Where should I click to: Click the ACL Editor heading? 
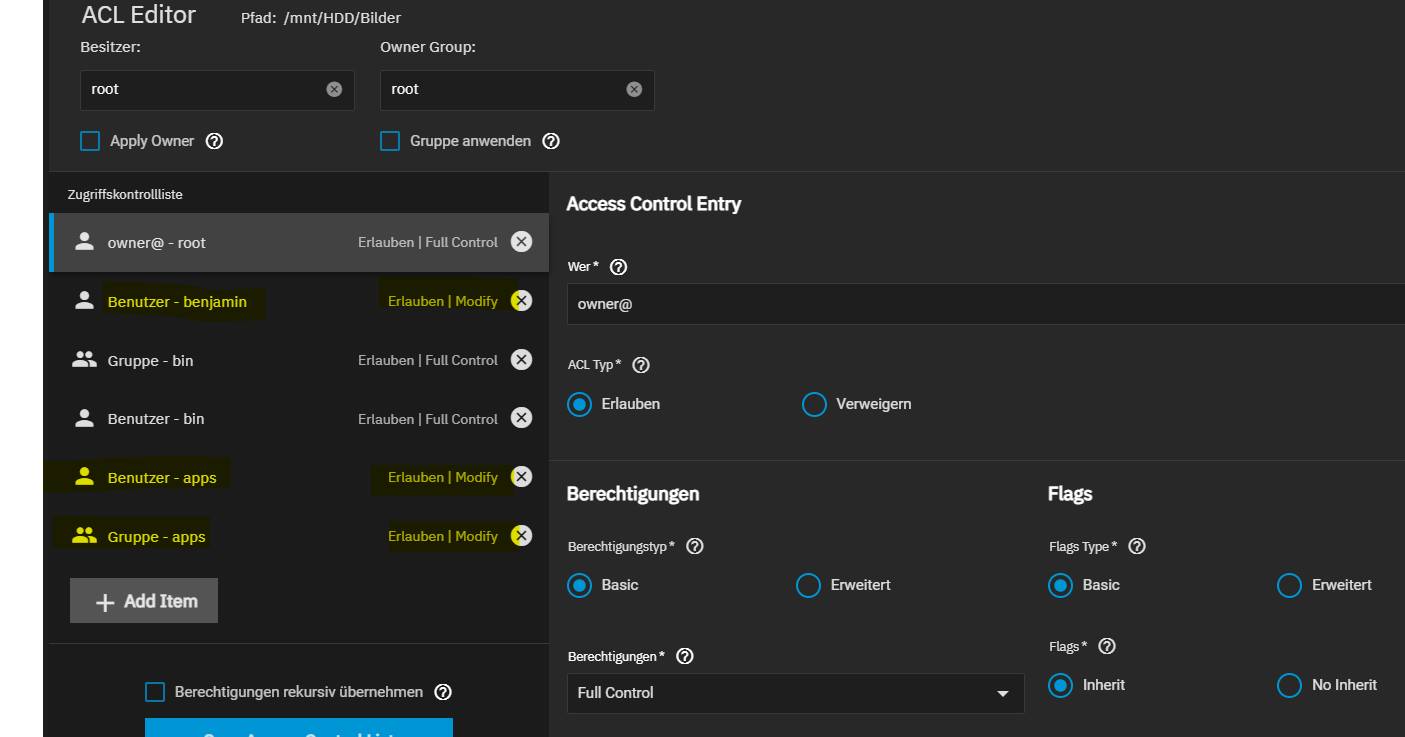pyautogui.click(x=138, y=15)
